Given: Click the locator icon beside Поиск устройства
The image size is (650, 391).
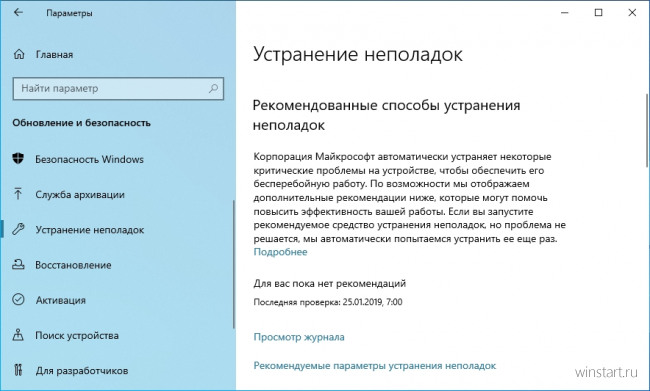Looking at the screenshot, I should coord(18,335).
